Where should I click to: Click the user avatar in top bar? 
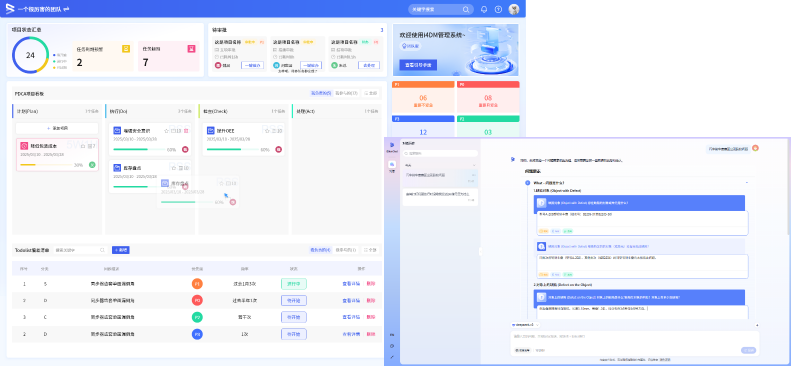point(514,10)
